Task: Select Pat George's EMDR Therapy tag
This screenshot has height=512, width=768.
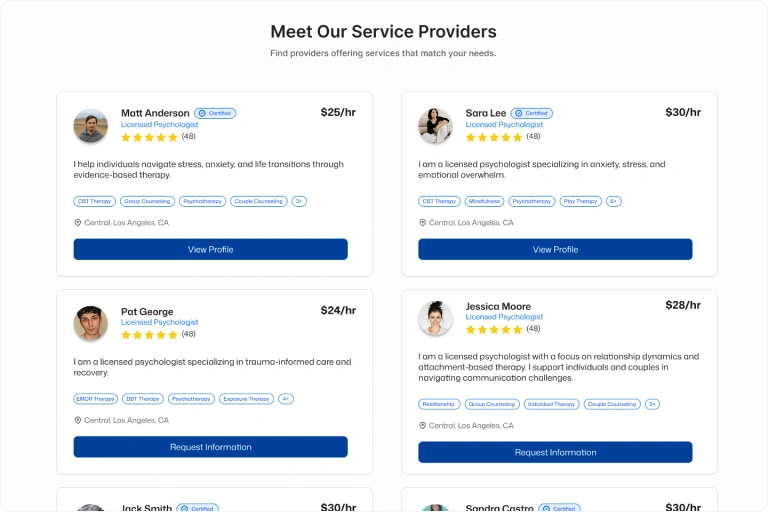Action: (x=96, y=399)
